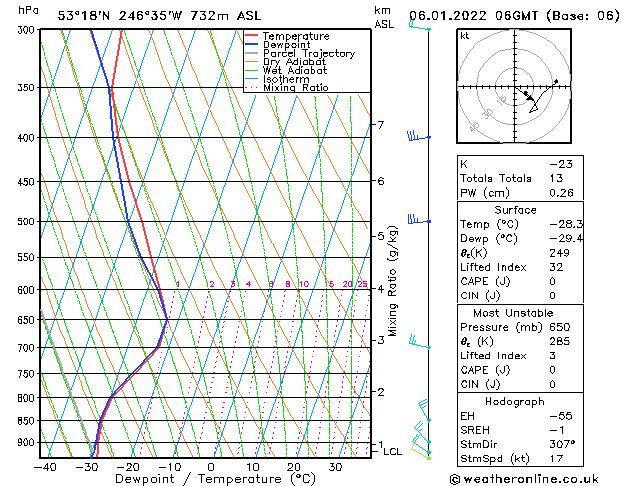Click the K index value -23
Image resolution: width=629 pixels, height=486 pixels.
click(x=561, y=164)
